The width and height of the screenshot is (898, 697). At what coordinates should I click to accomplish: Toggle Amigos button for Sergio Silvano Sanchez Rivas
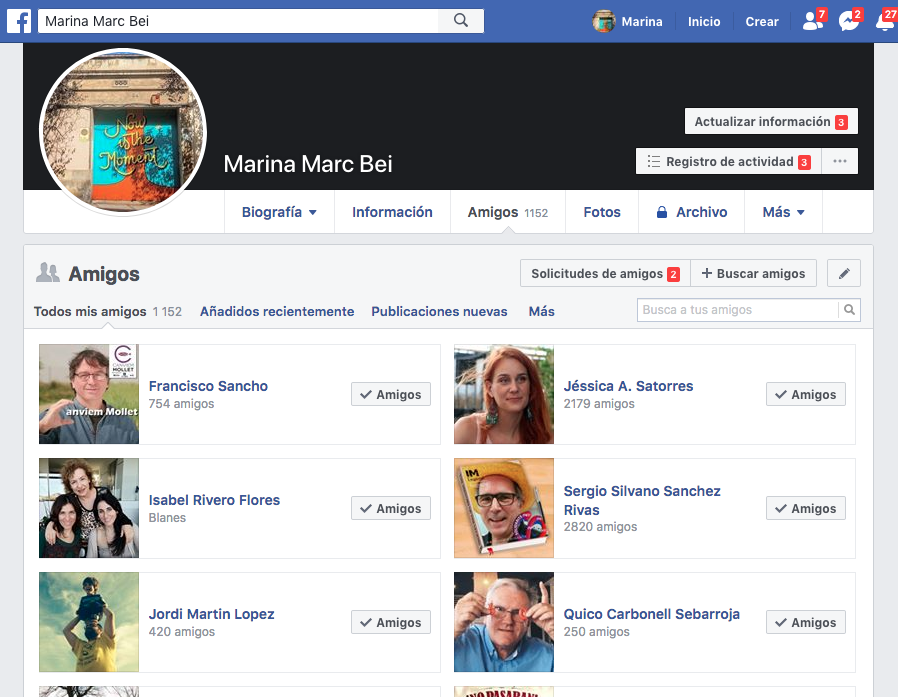(806, 508)
